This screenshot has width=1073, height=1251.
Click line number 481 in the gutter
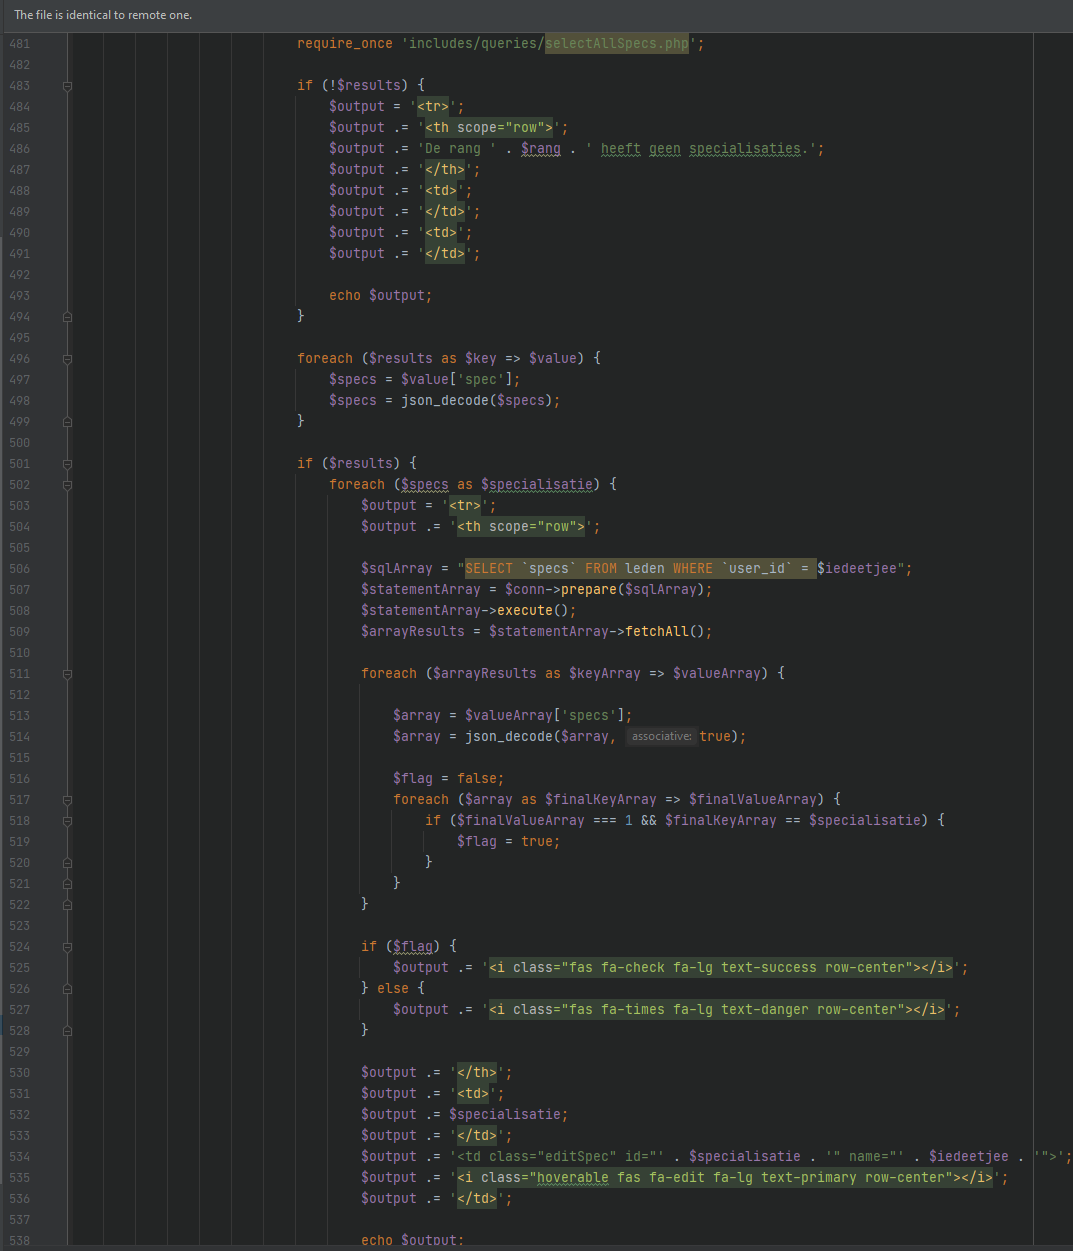pyautogui.click(x=20, y=44)
